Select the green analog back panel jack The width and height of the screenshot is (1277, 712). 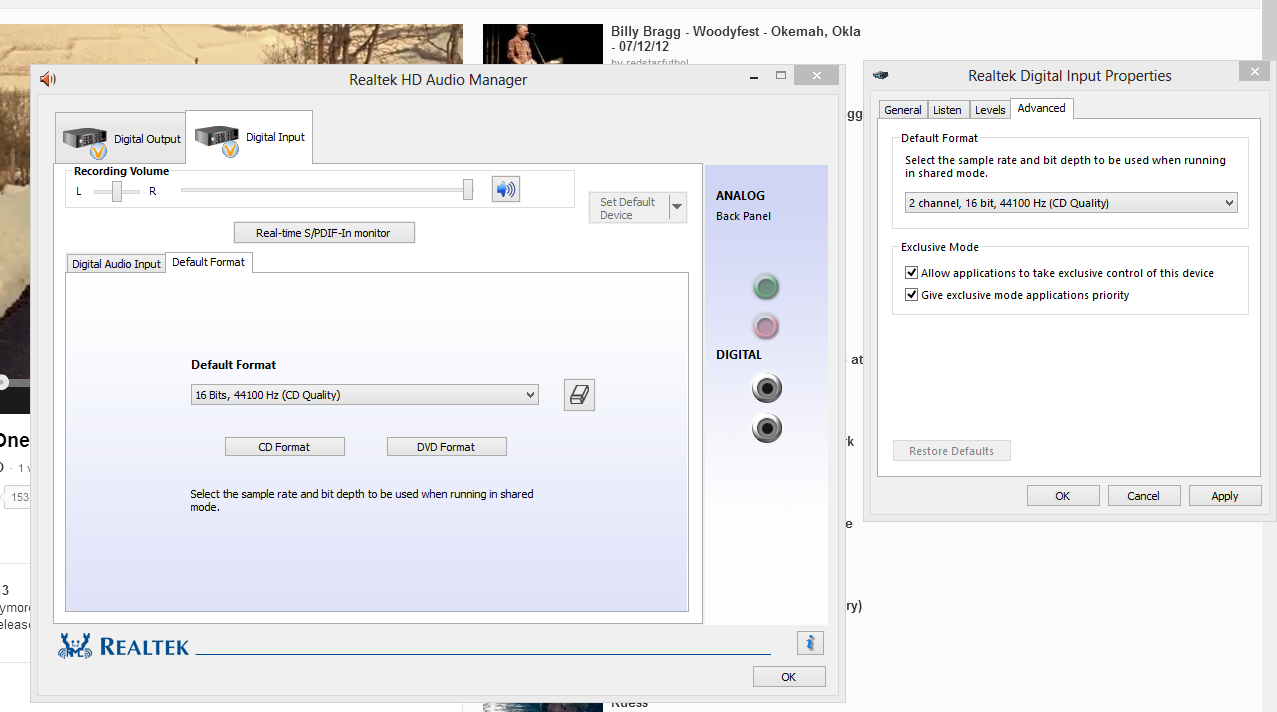pyautogui.click(x=766, y=288)
